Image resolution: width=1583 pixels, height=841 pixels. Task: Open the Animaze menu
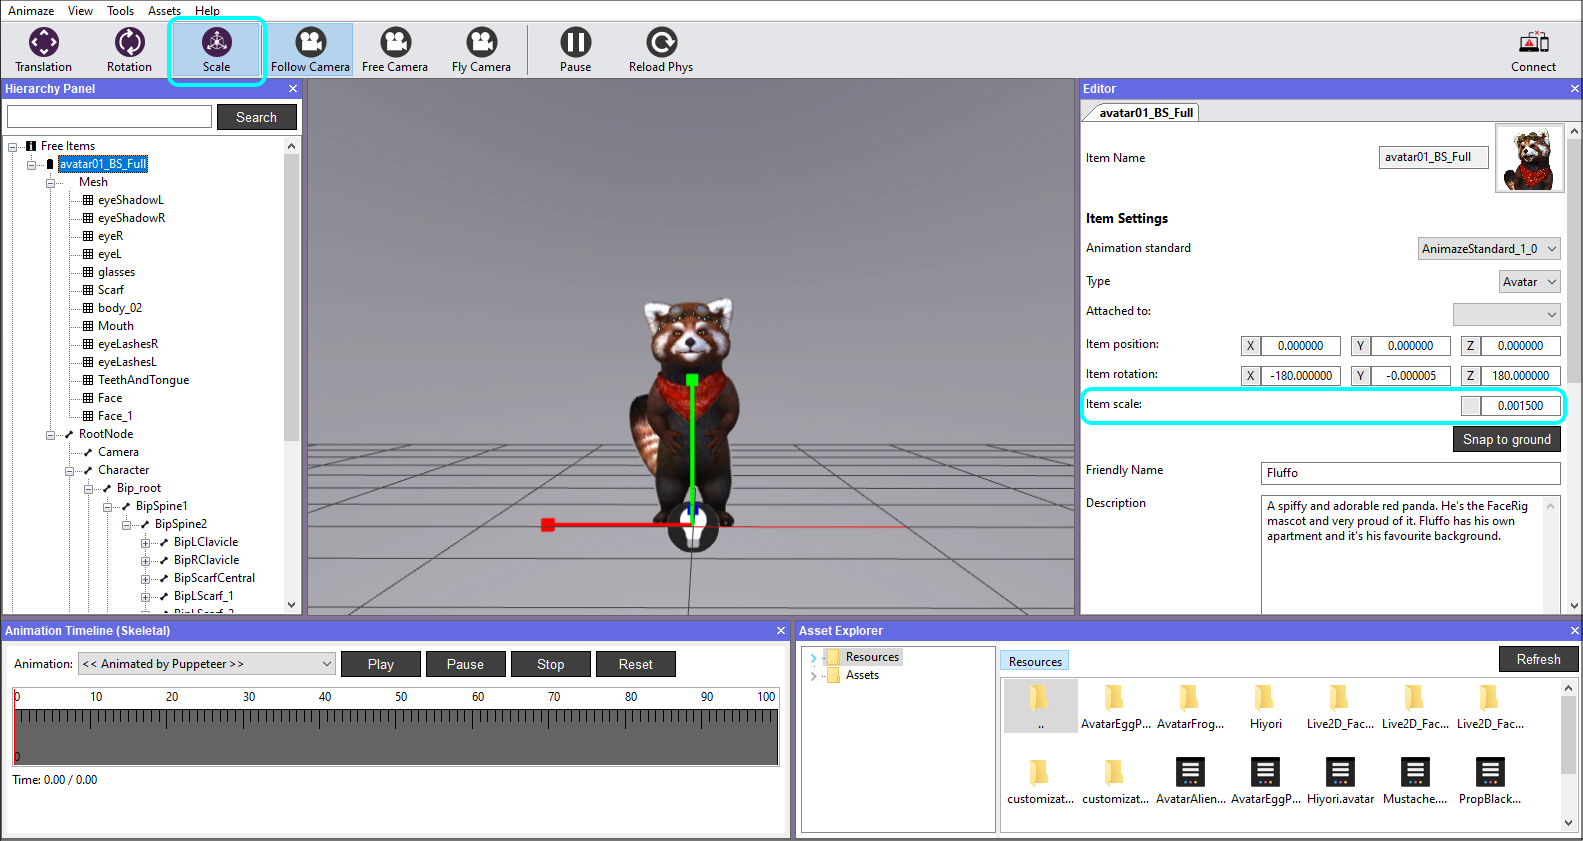(x=31, y=11)
